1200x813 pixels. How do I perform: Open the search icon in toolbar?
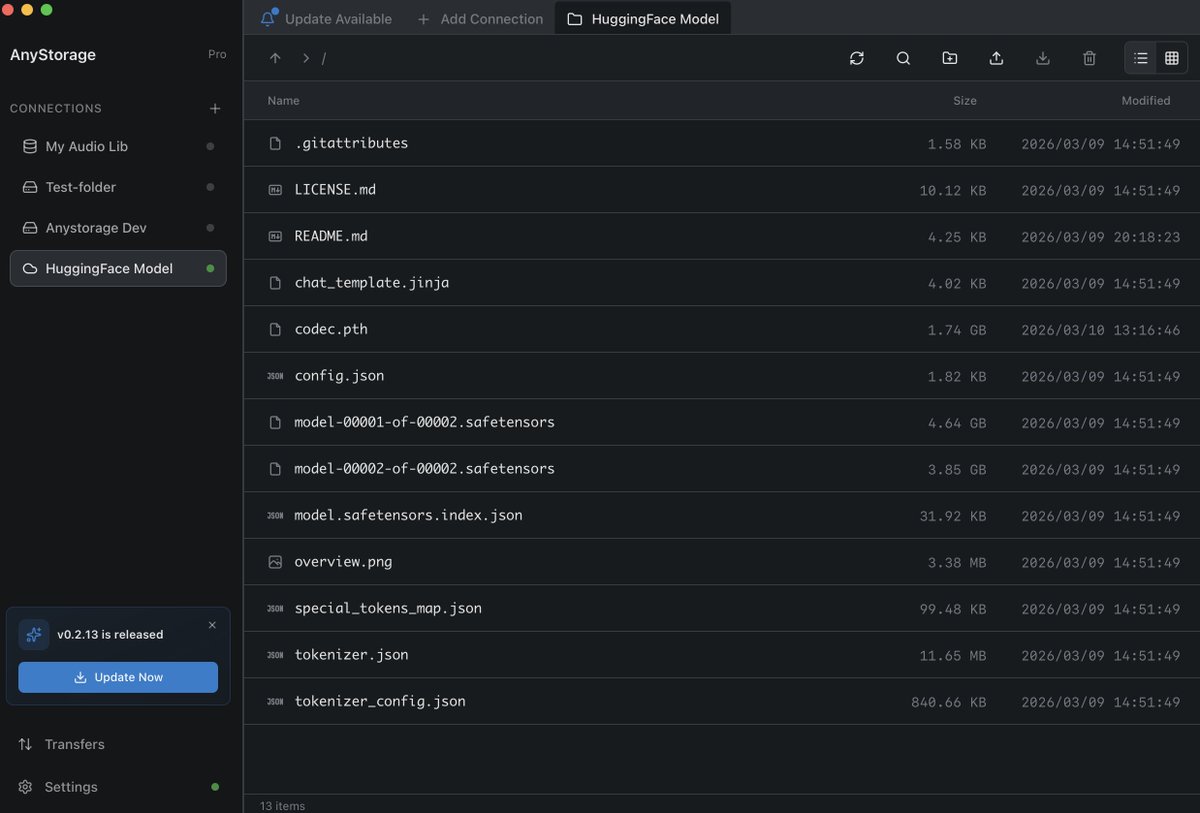coord(903,58)
